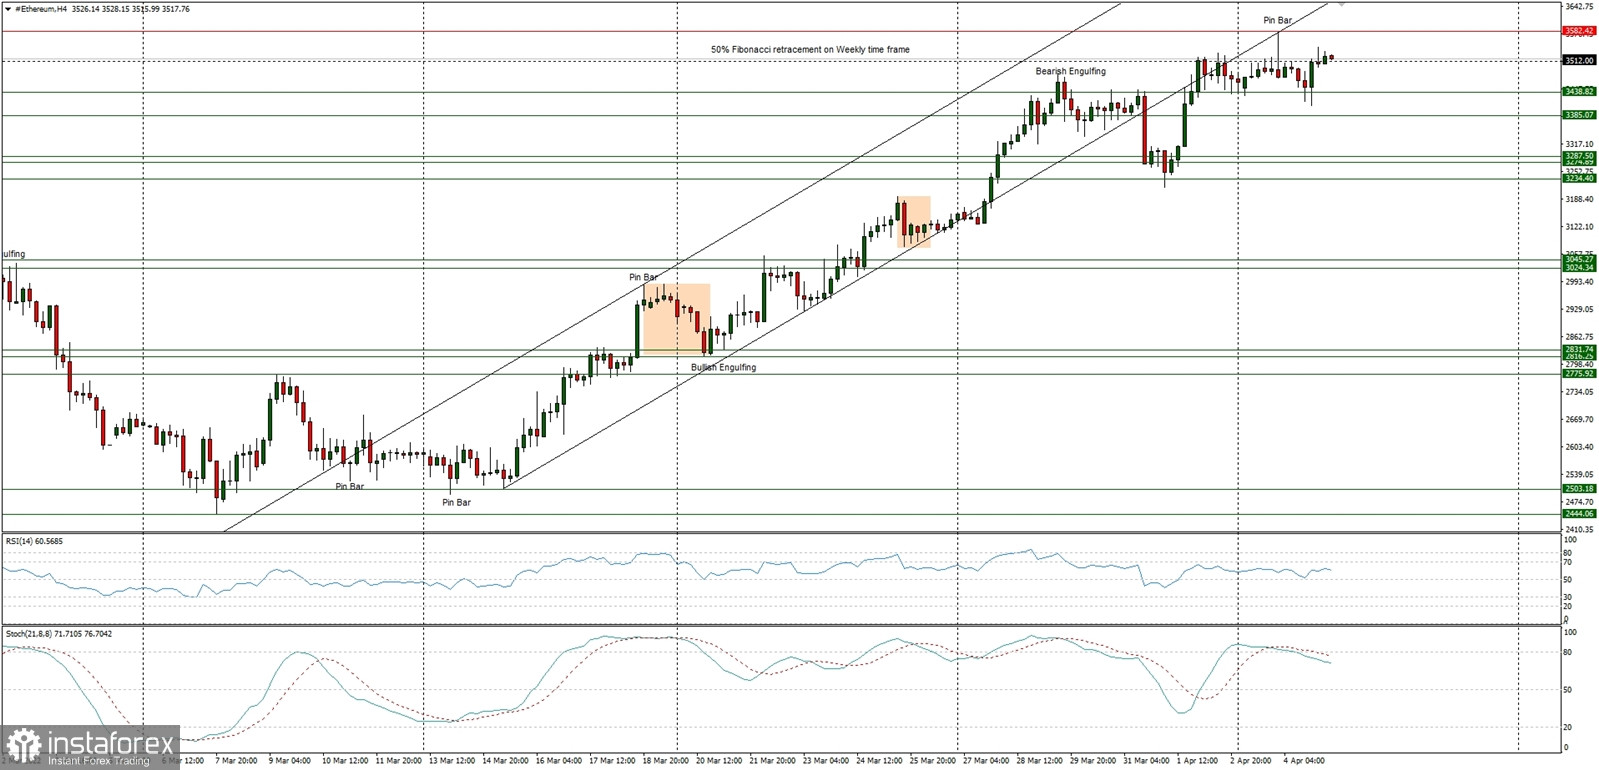Click the green 3045.27 level label
The width and height of the screenshot is (1599, 770).
[1579, 259]
